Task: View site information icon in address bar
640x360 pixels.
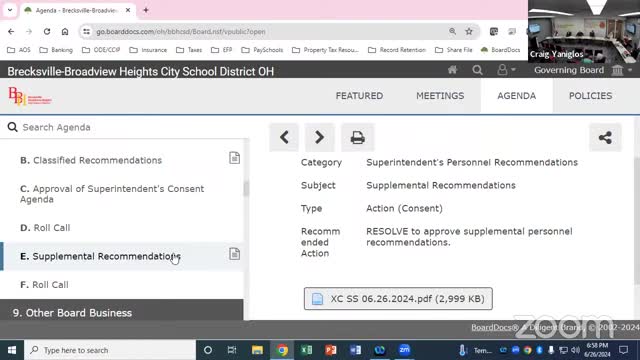Action: click(x=87, y=31)
